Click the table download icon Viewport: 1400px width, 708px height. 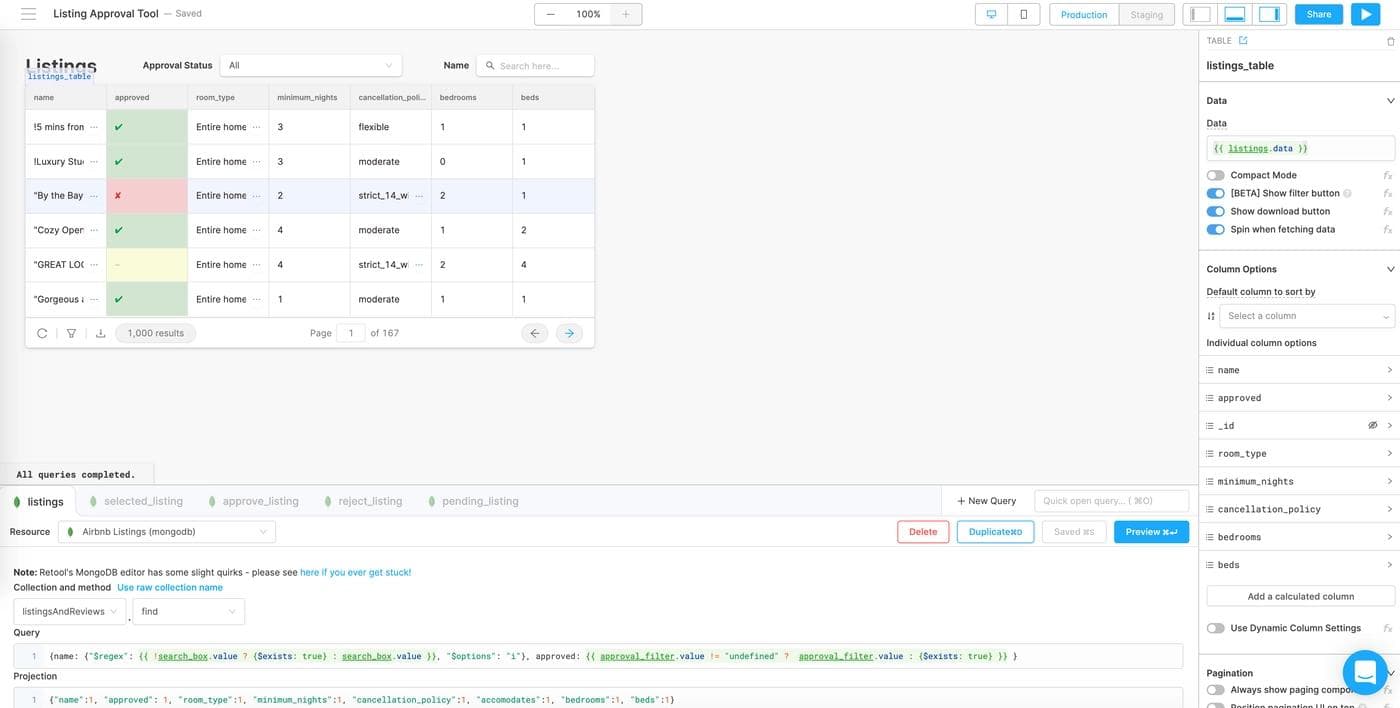tap(100, 333)
